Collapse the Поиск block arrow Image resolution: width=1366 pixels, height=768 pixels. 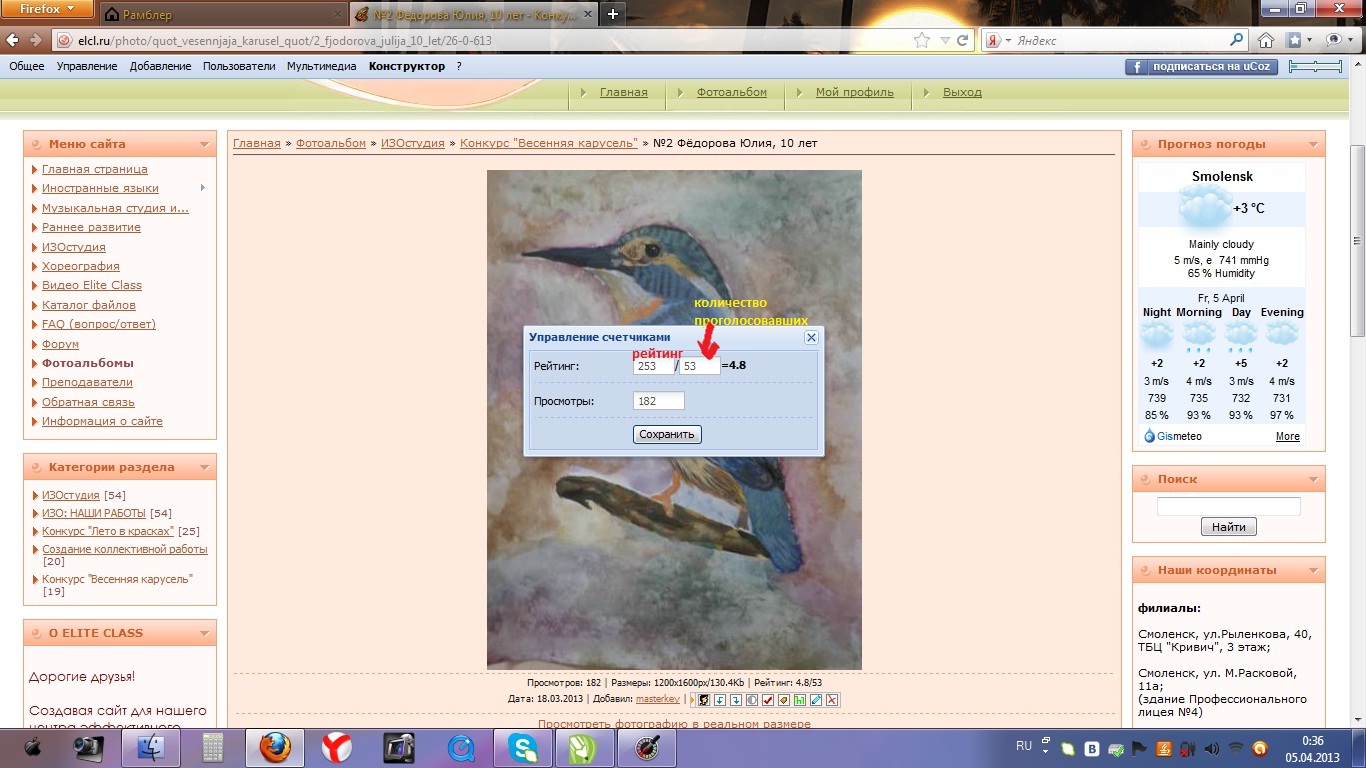1313,479
